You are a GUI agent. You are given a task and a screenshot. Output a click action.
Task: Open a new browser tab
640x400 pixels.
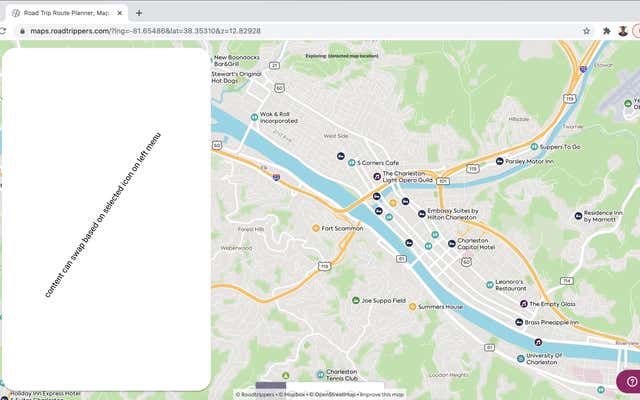pyautogui.click(x=139, y=12)
